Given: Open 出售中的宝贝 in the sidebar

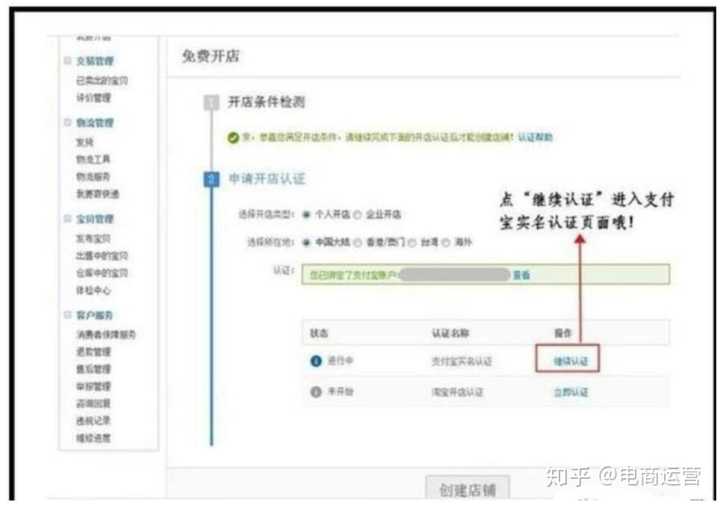Looking at the screenshot, I should tap(102, 256).
